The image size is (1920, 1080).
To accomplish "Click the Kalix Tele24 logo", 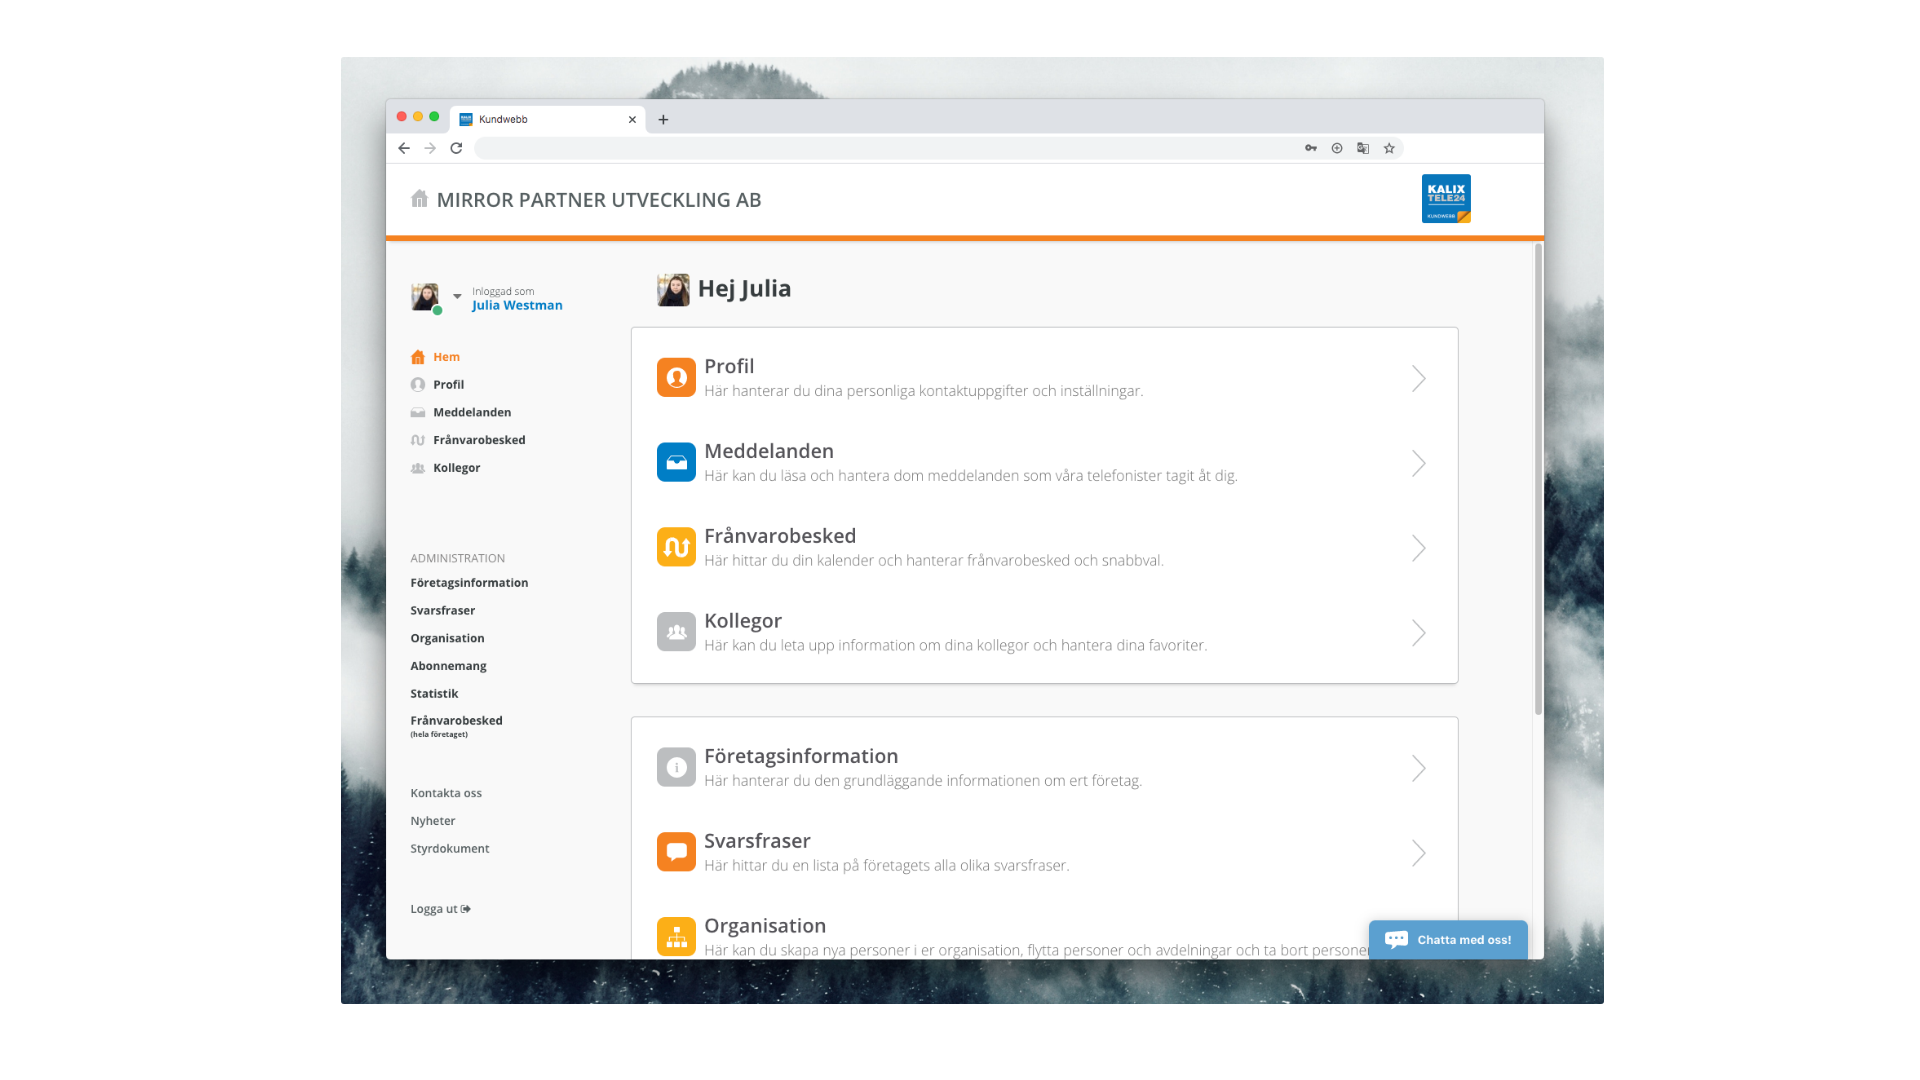I will click(x=1446, y=199).
